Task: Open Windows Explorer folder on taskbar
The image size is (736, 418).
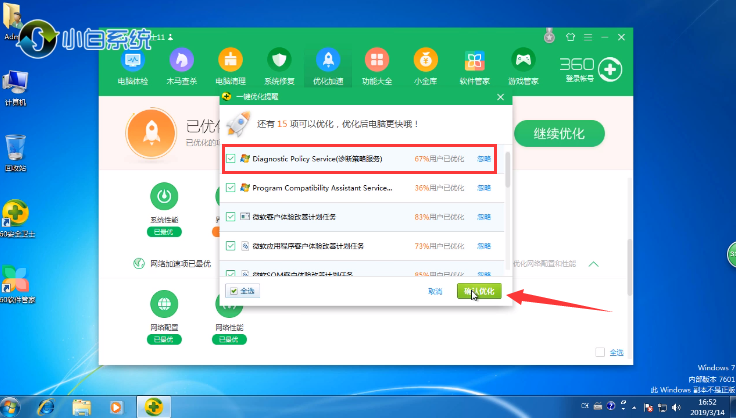Action: [x=82, y=407]
